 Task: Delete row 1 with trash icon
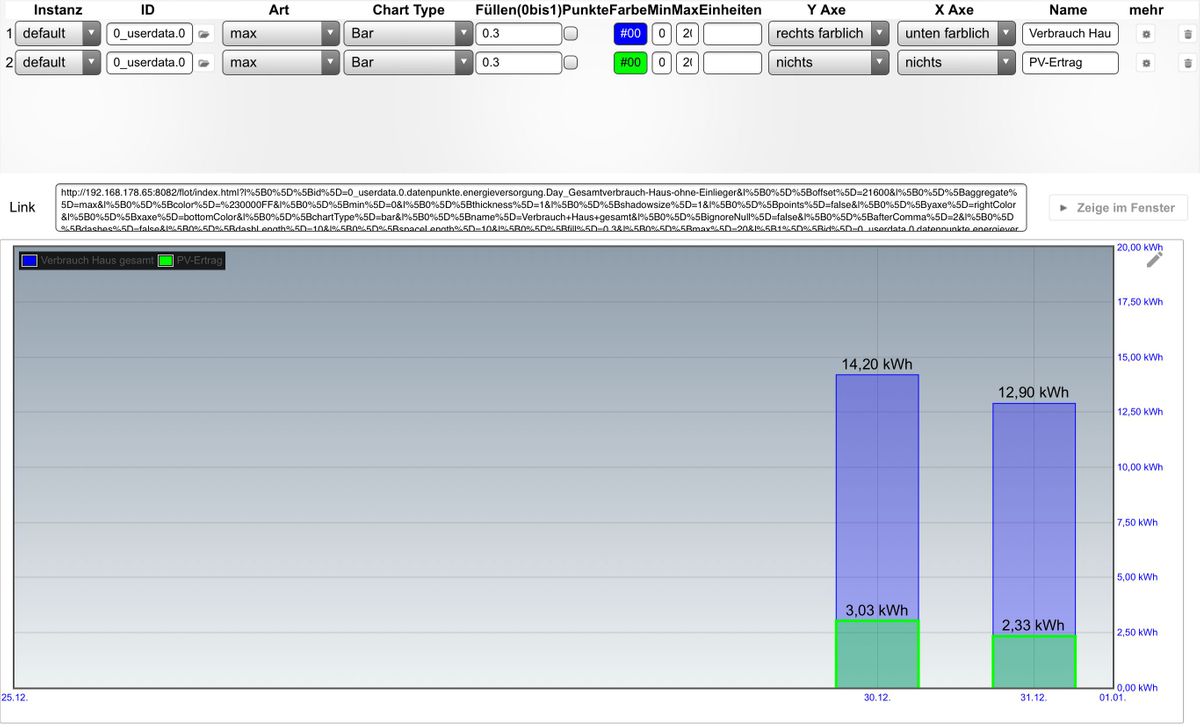[x=1187, y=33]
